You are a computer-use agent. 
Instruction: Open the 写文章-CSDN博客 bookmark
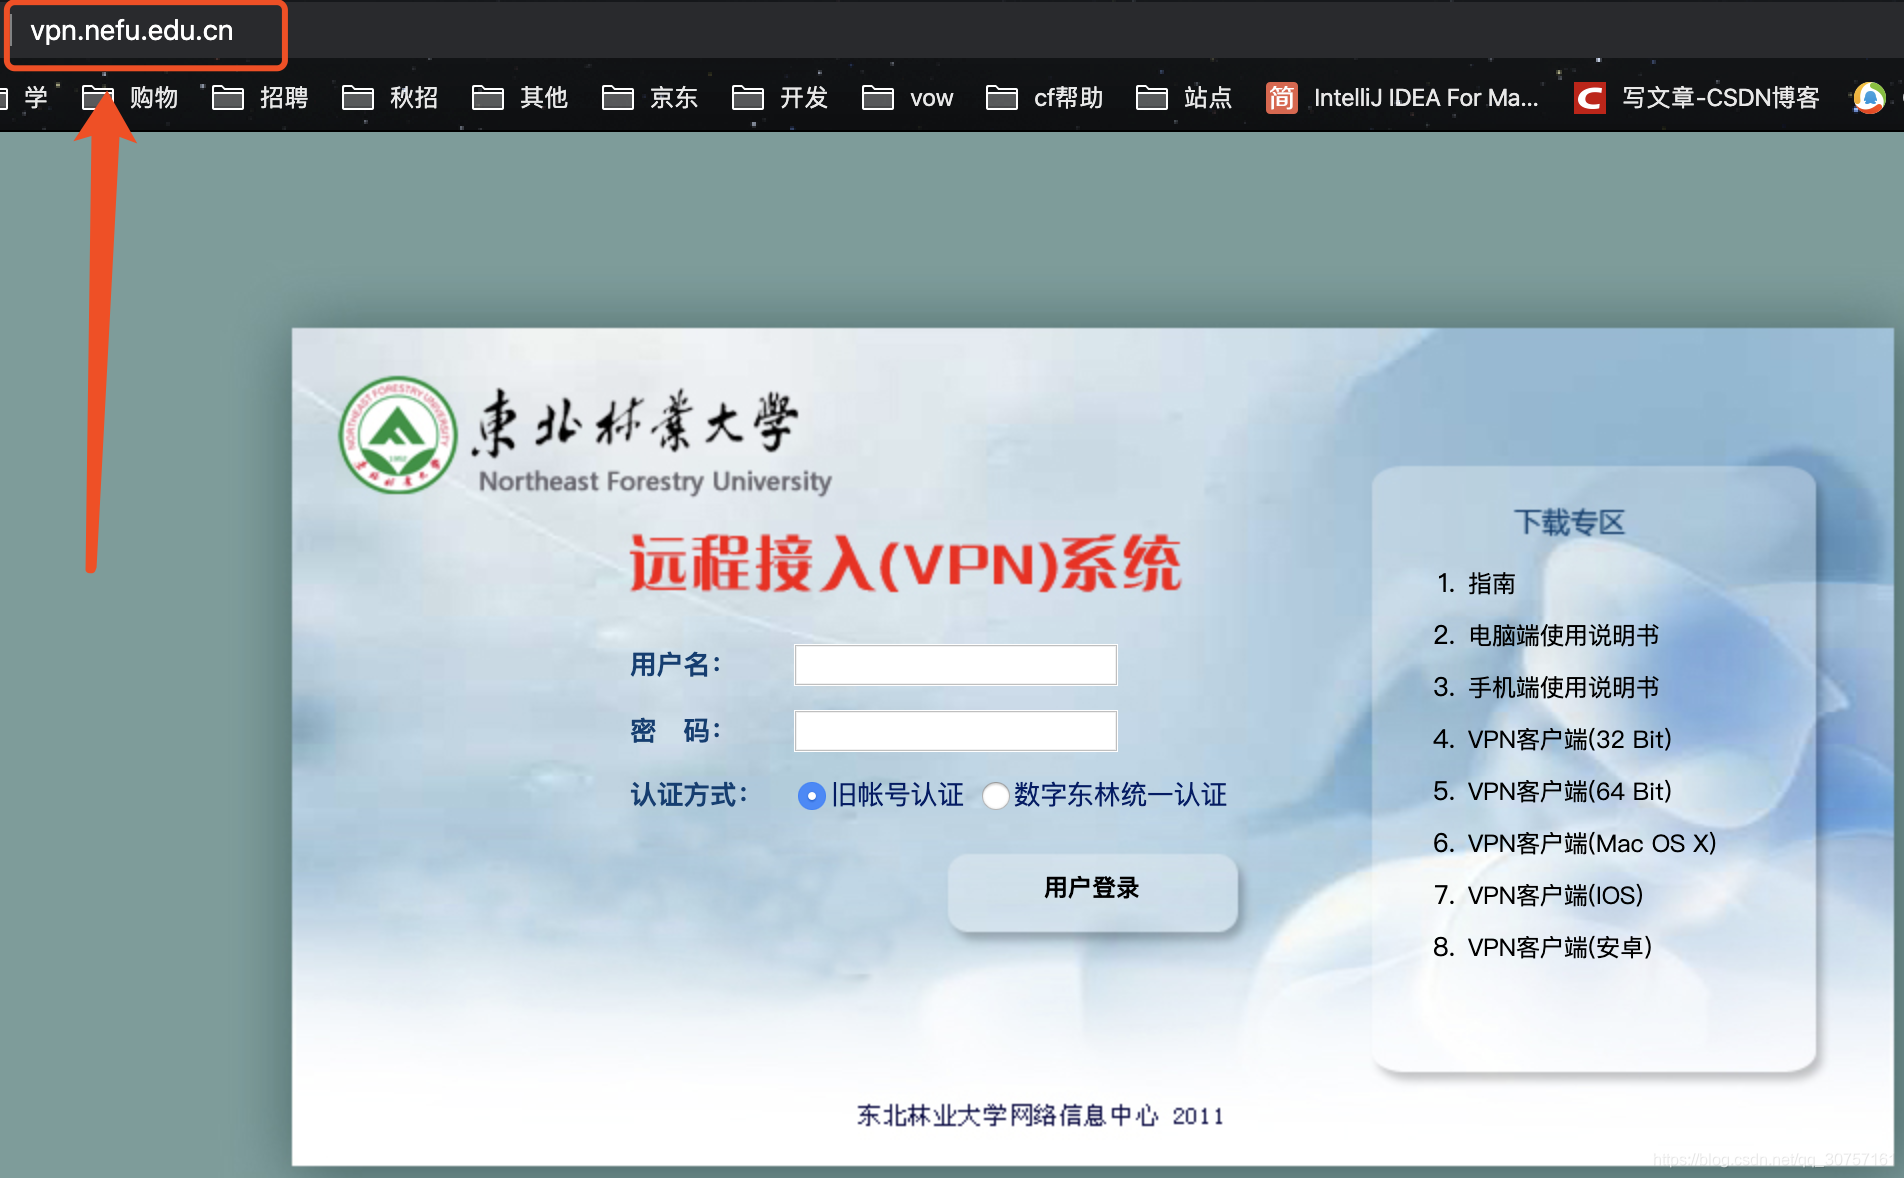(x=1696, y=98)
